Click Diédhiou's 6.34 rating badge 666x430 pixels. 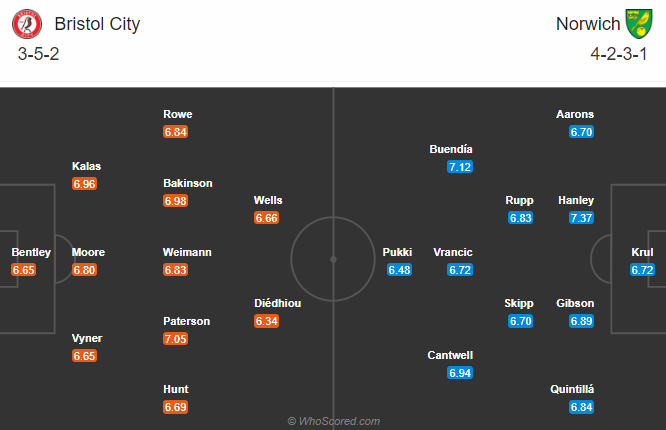pyautogui.click(x=267, y=321)
